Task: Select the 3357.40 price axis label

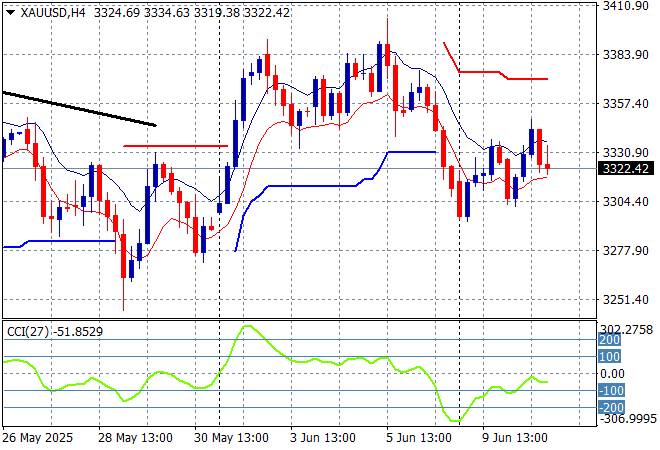Action: (x=625, y=104)
